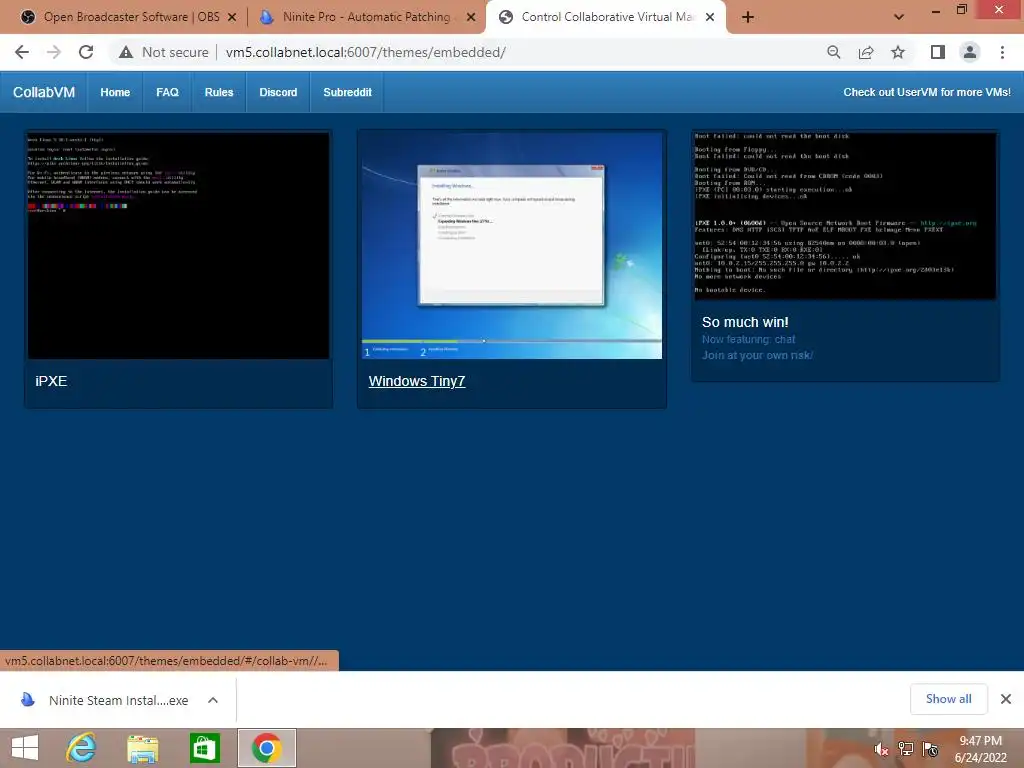This screenshot has width=1024, height=768.
Task: Open the FAQ nav item
Action: 167,92
